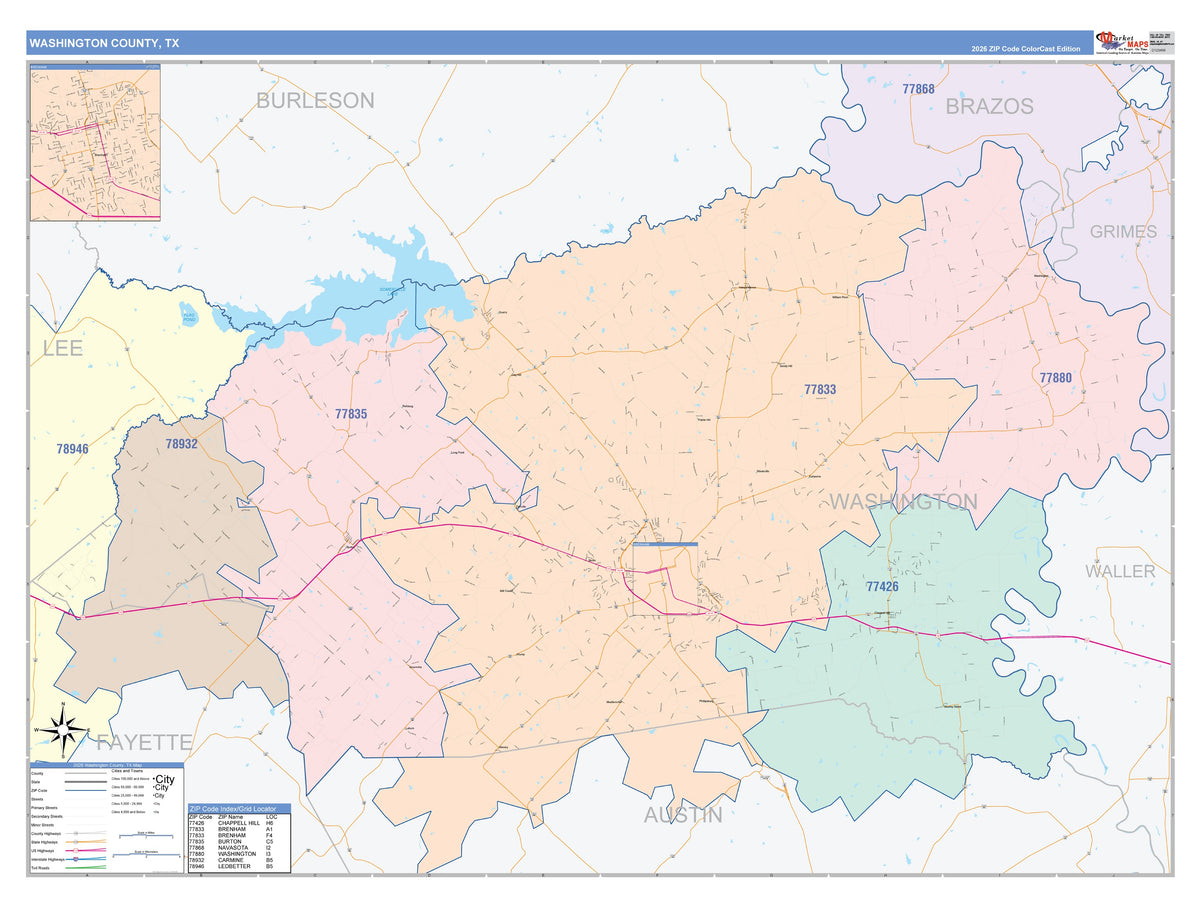Click the 77833 ZIP label on map

coord(820,389)
